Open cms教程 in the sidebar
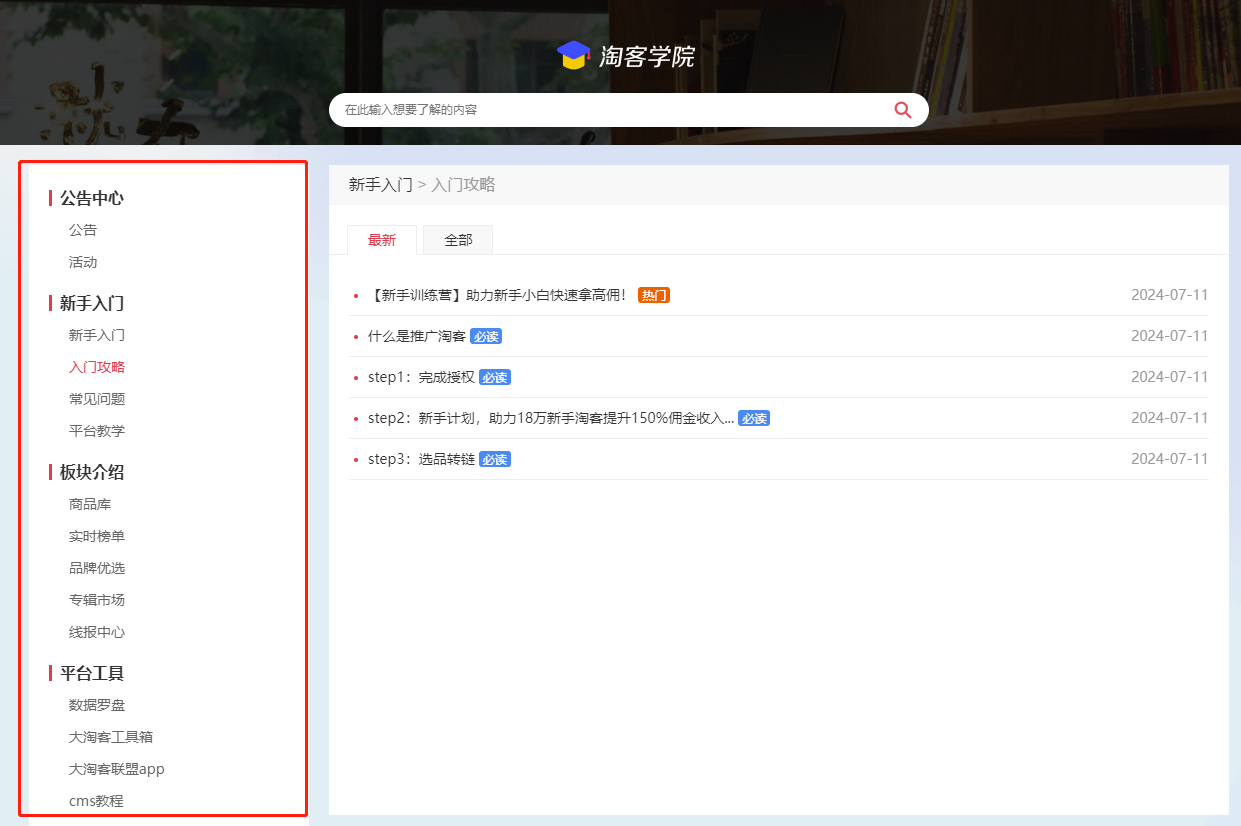Viewport: 1241px width, 826px height. 96,801
